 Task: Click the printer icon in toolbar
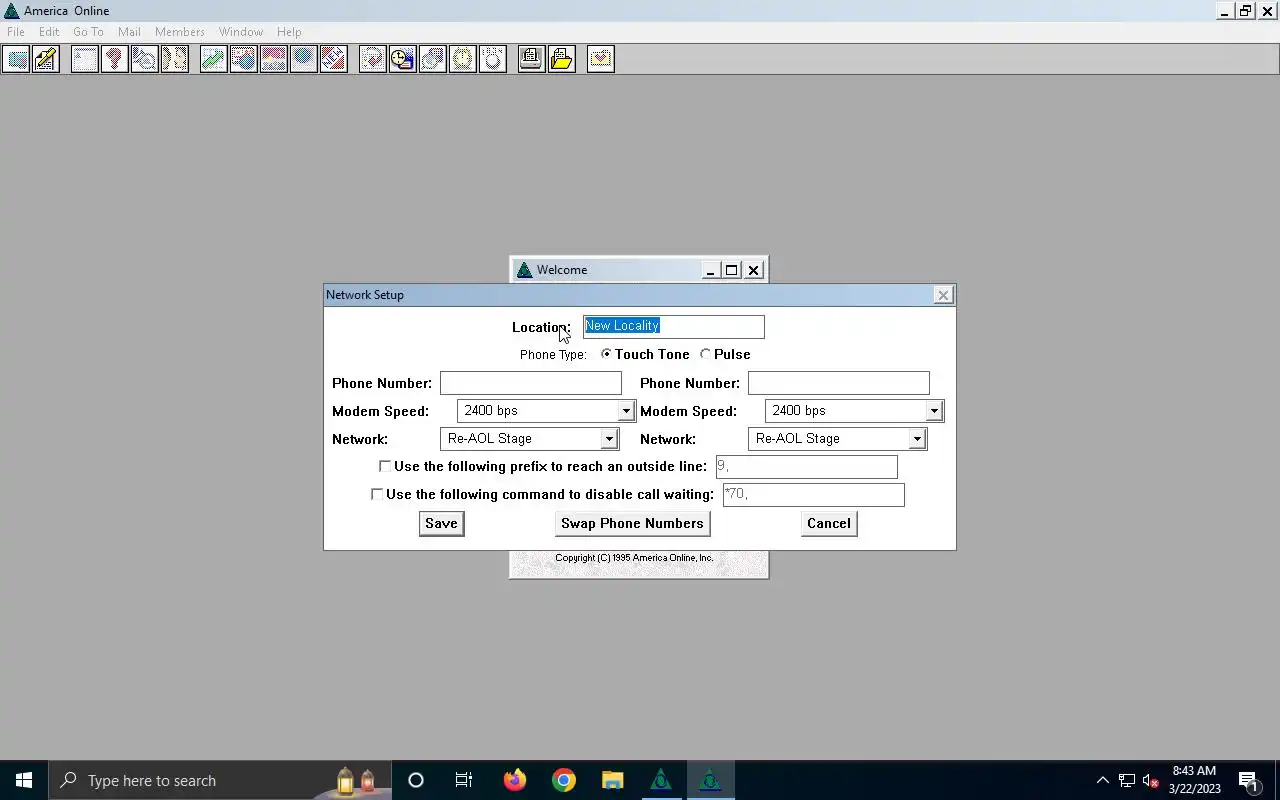click(532, 59)
